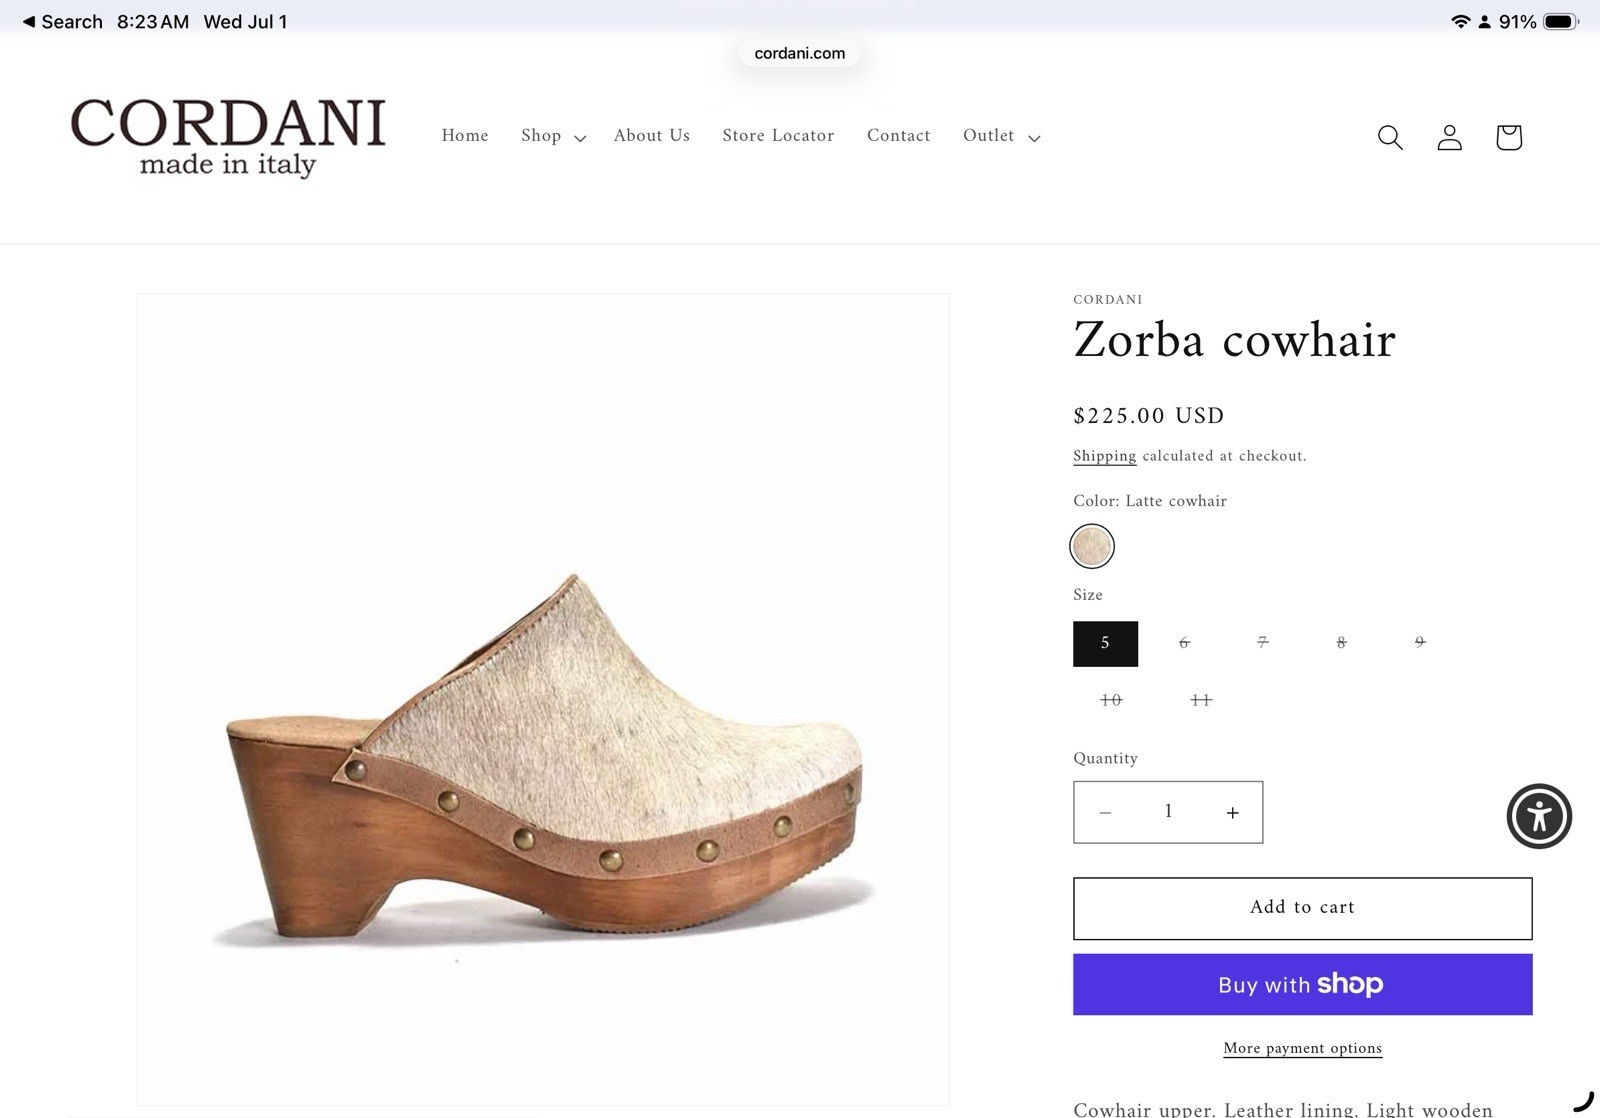Open the accessibility widget button
1600x1118 pixels.
tap(1539, 816)
